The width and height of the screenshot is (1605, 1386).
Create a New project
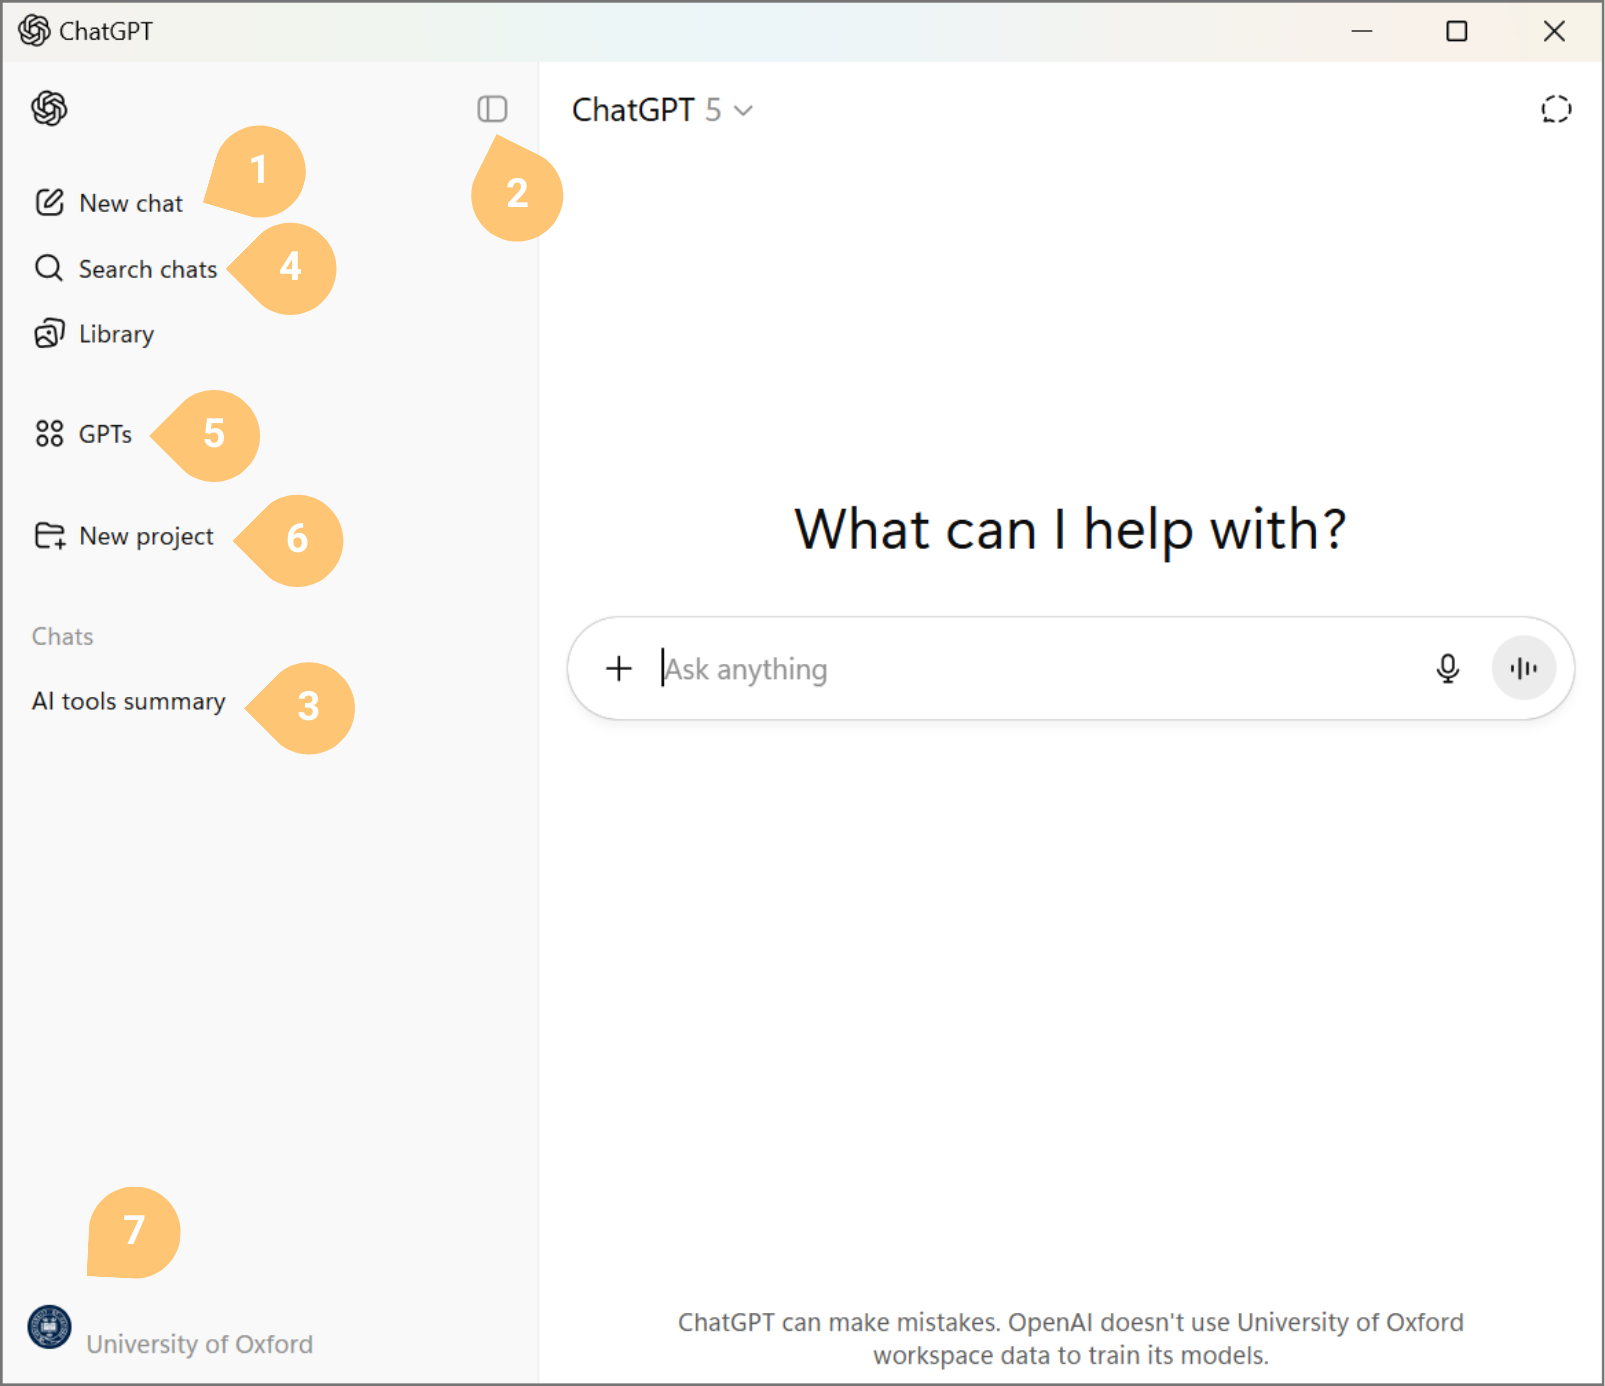[124, 537]
